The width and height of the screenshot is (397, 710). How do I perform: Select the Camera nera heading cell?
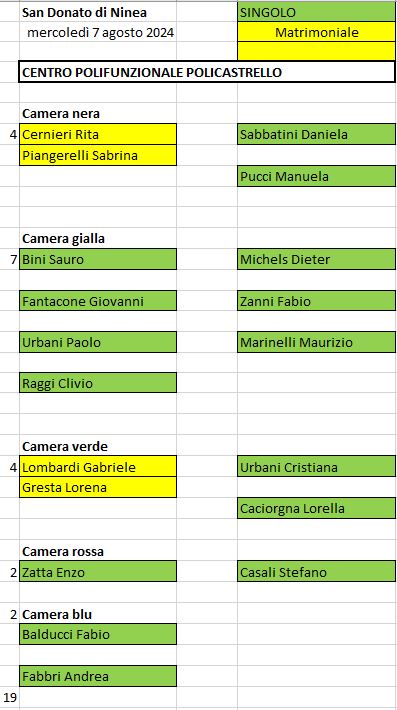click(98, 114)
